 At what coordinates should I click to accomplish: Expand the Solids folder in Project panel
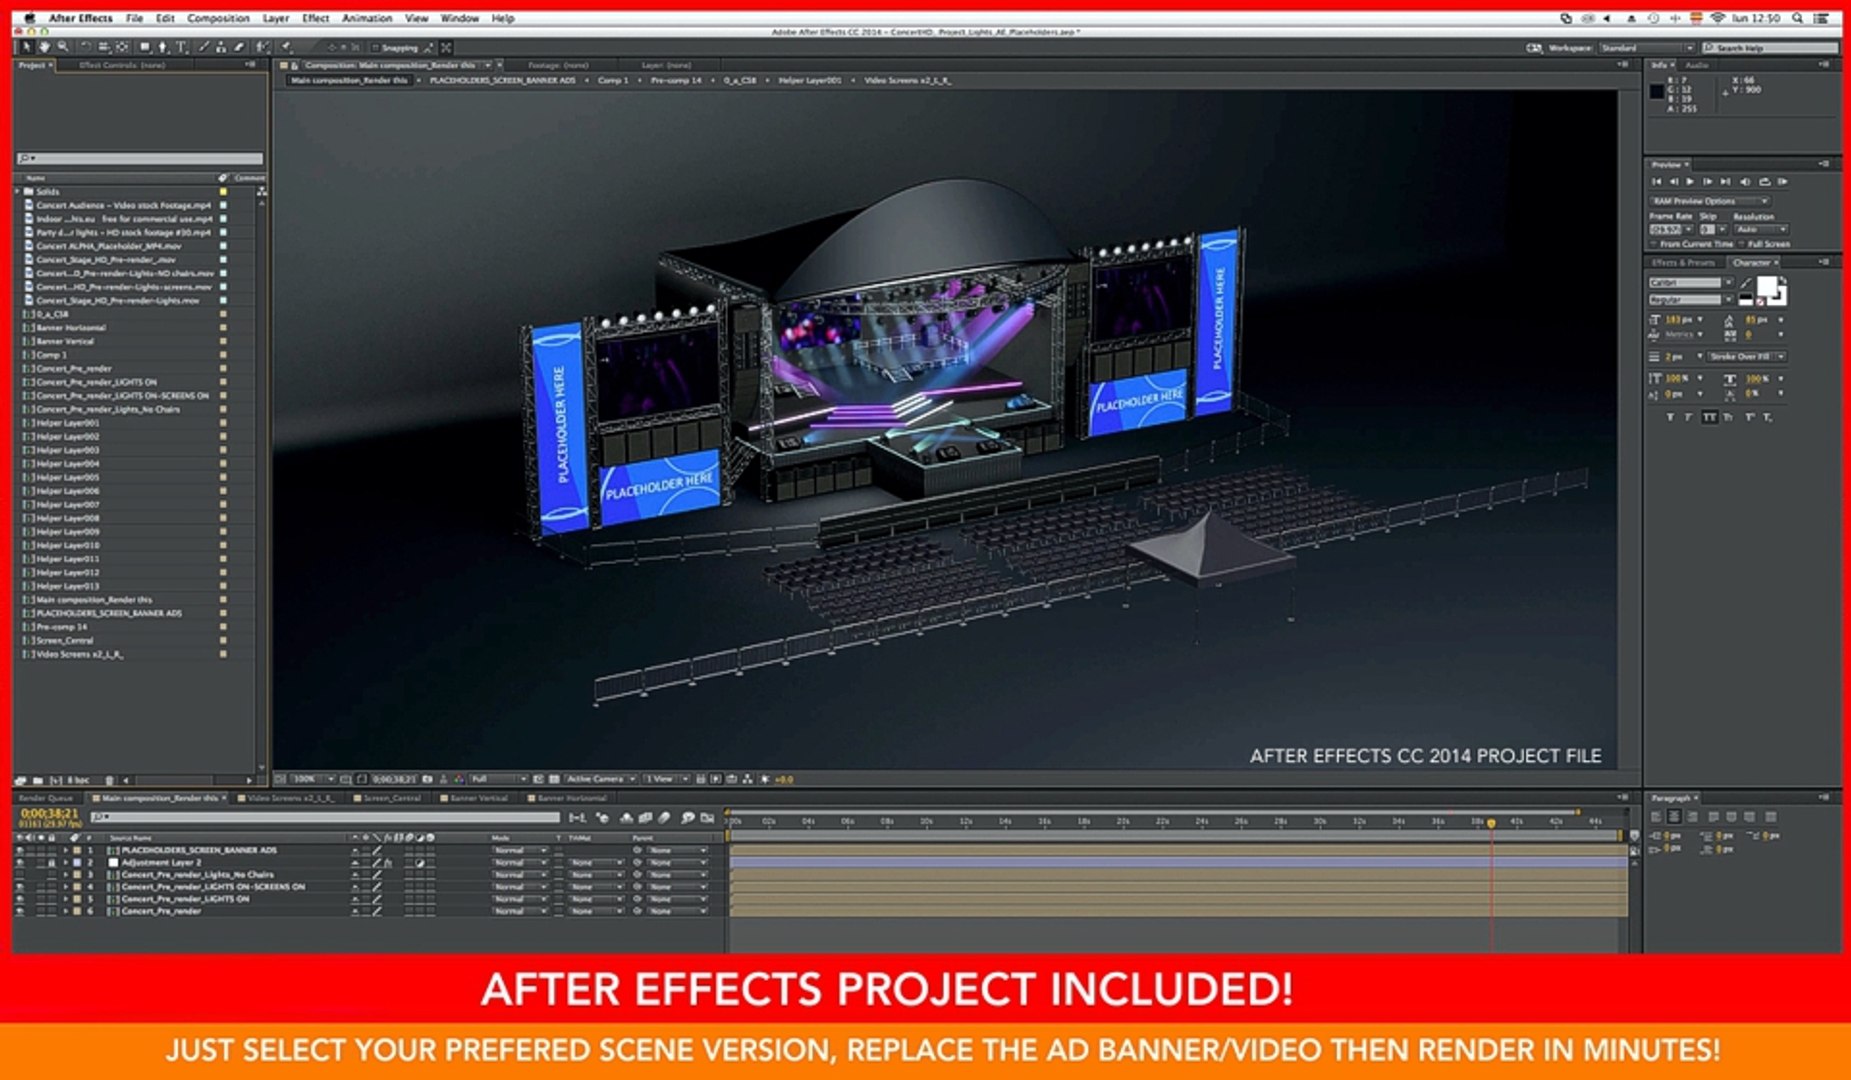(18, 191)
